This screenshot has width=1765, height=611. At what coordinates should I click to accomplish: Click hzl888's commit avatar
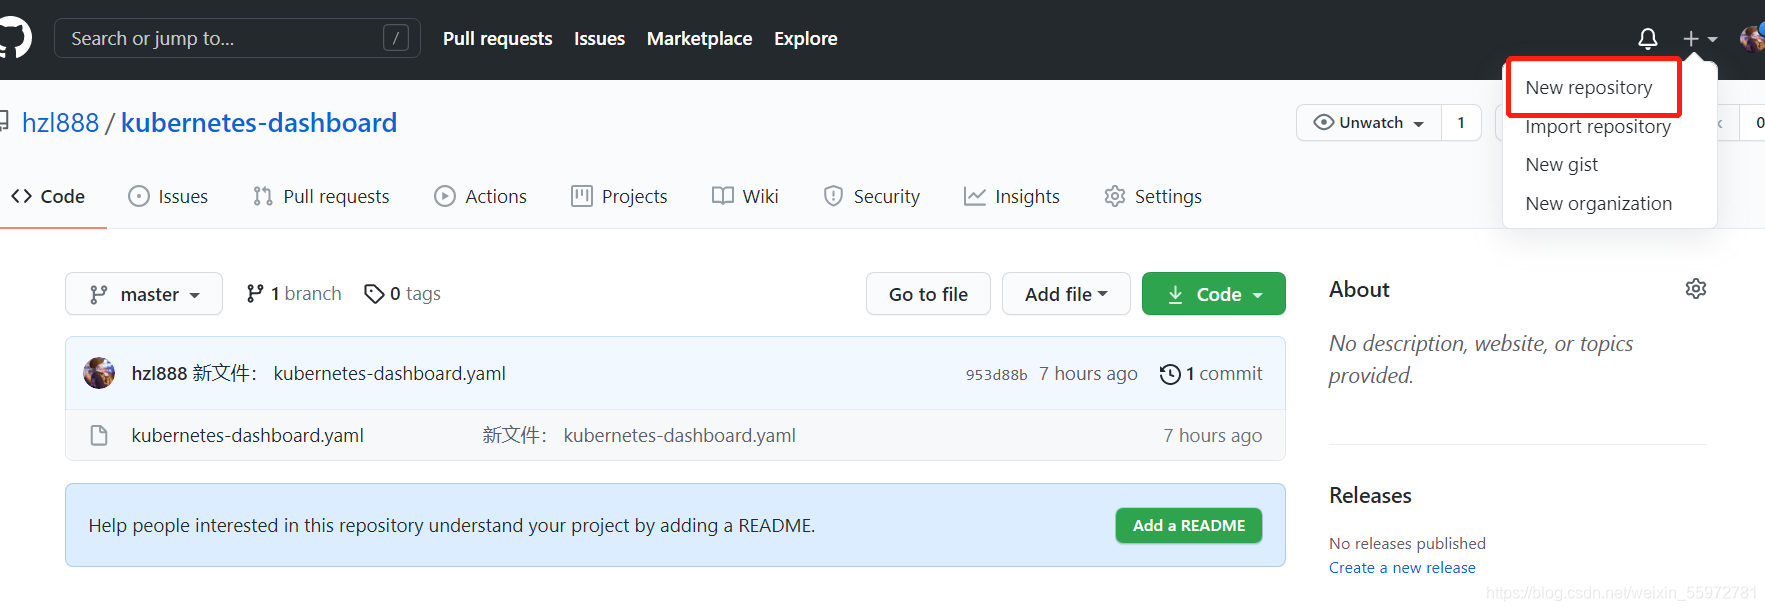point(99,373)
